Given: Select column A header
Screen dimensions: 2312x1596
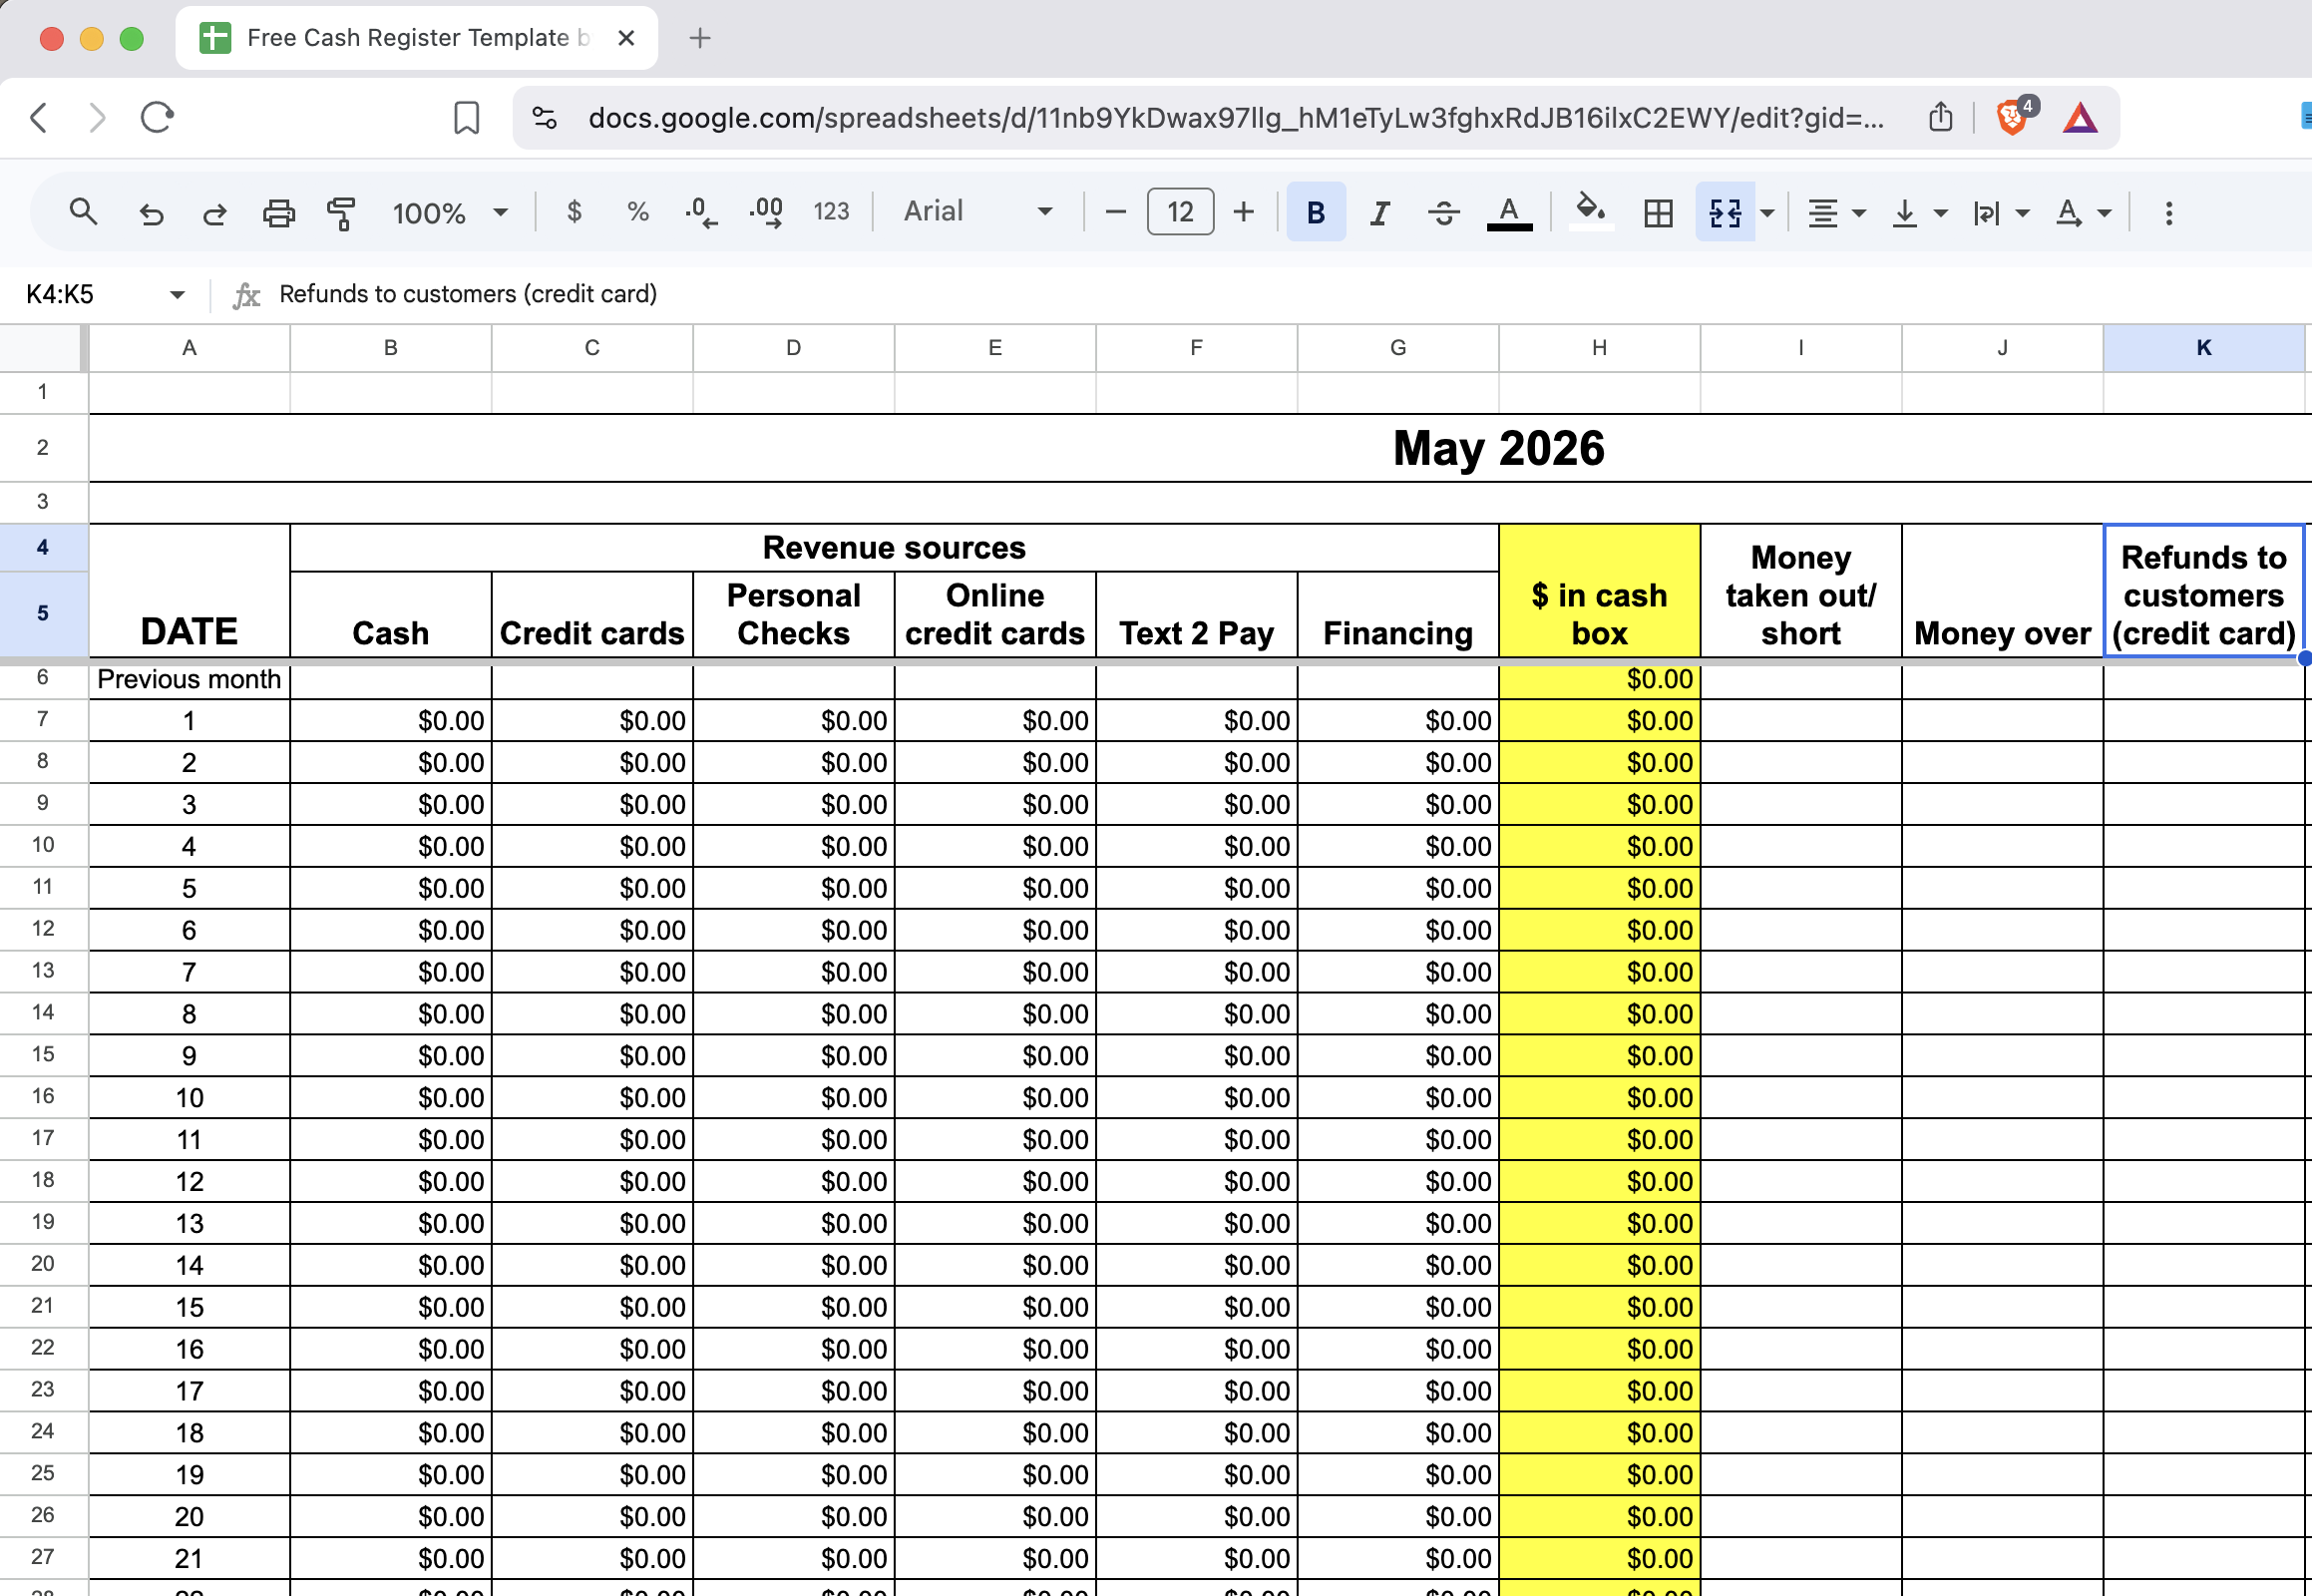Looking at the screenshot, I should [x=189, y=348].
